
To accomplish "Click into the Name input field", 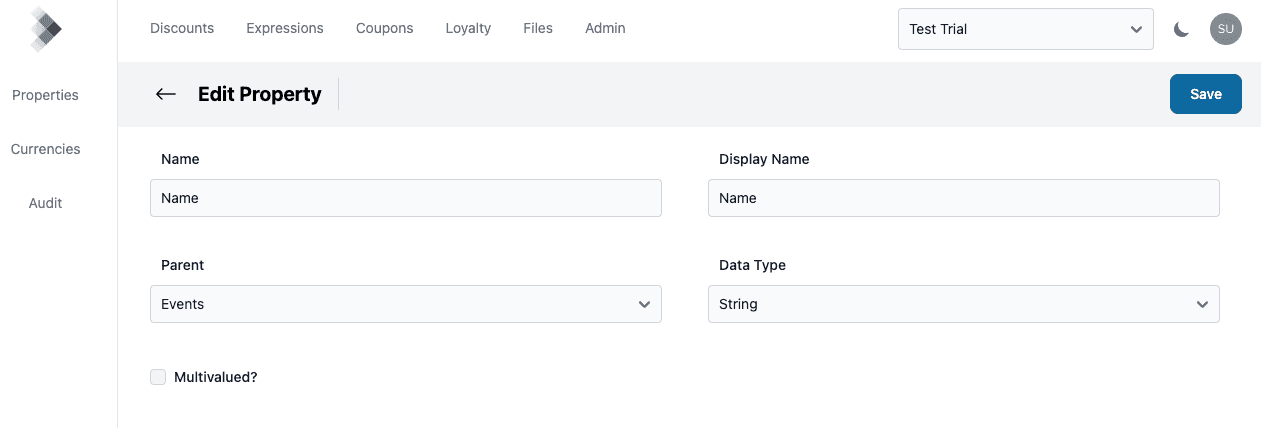I will (x=405, y=198).
